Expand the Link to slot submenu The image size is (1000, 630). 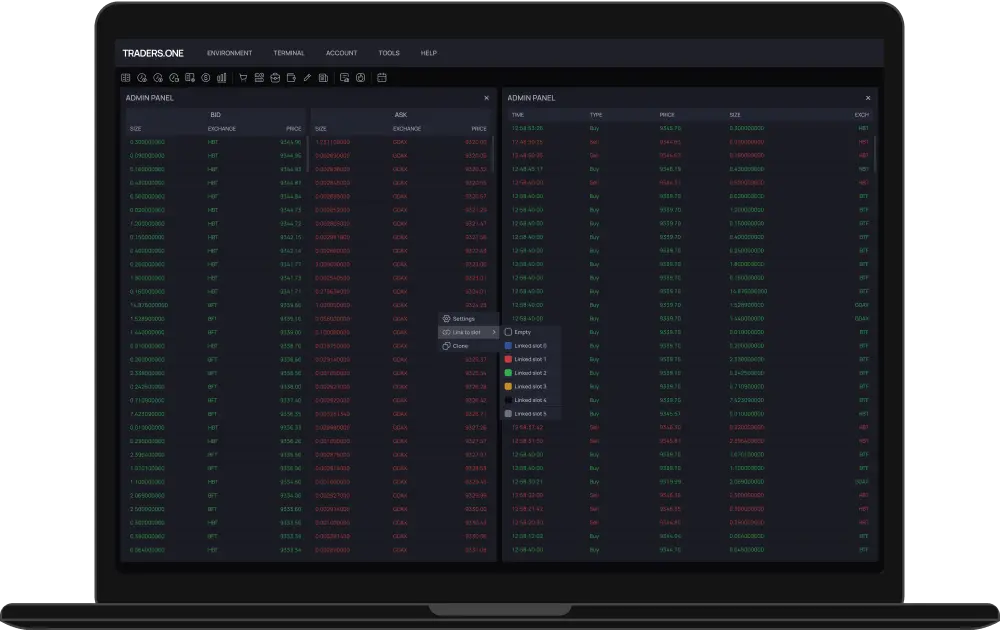click(466, 332)
